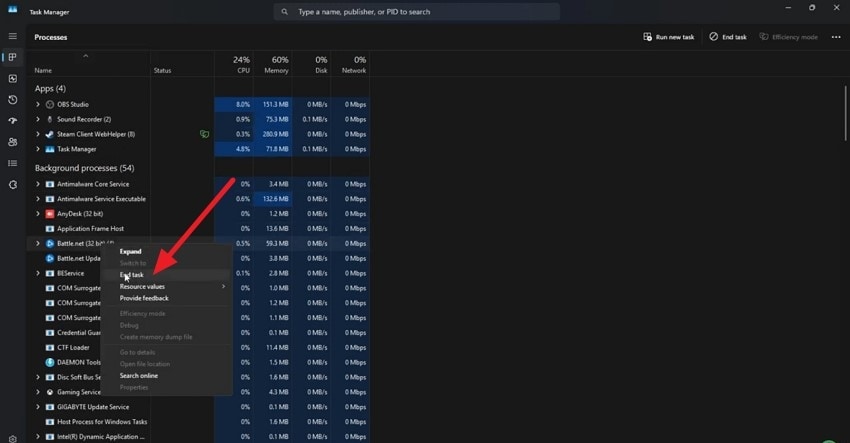Choose Provide feedback in context menu
The width and height of the screenshot is (850, 443).
point(144,298)
